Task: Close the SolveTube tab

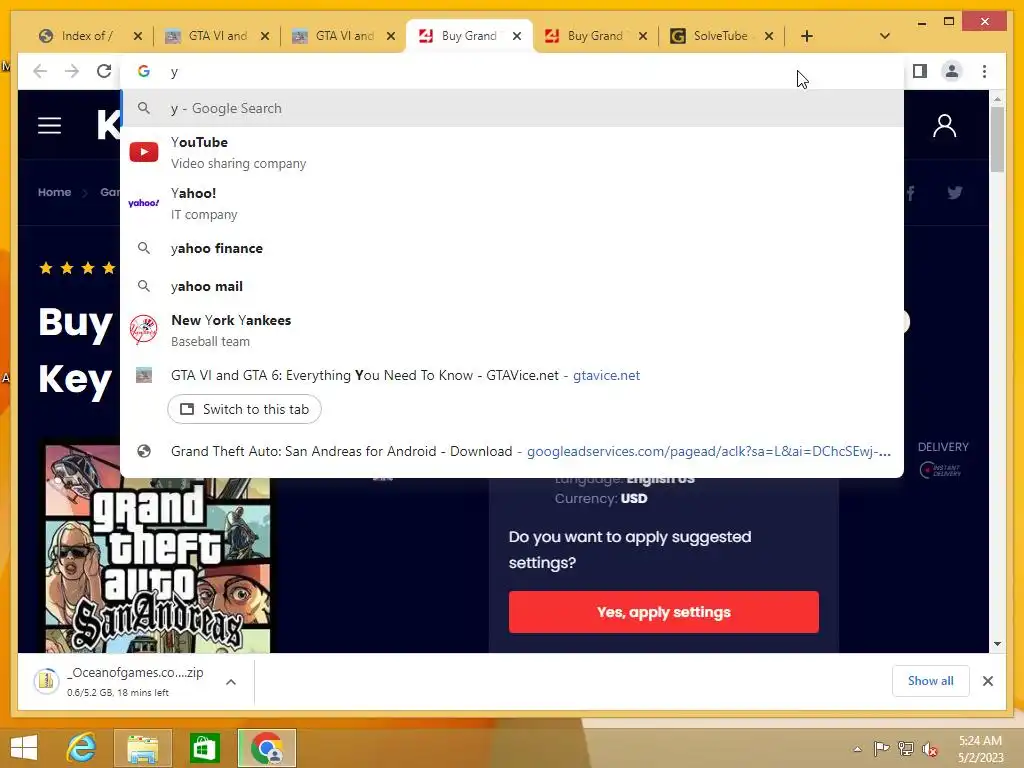Action: 769,36
